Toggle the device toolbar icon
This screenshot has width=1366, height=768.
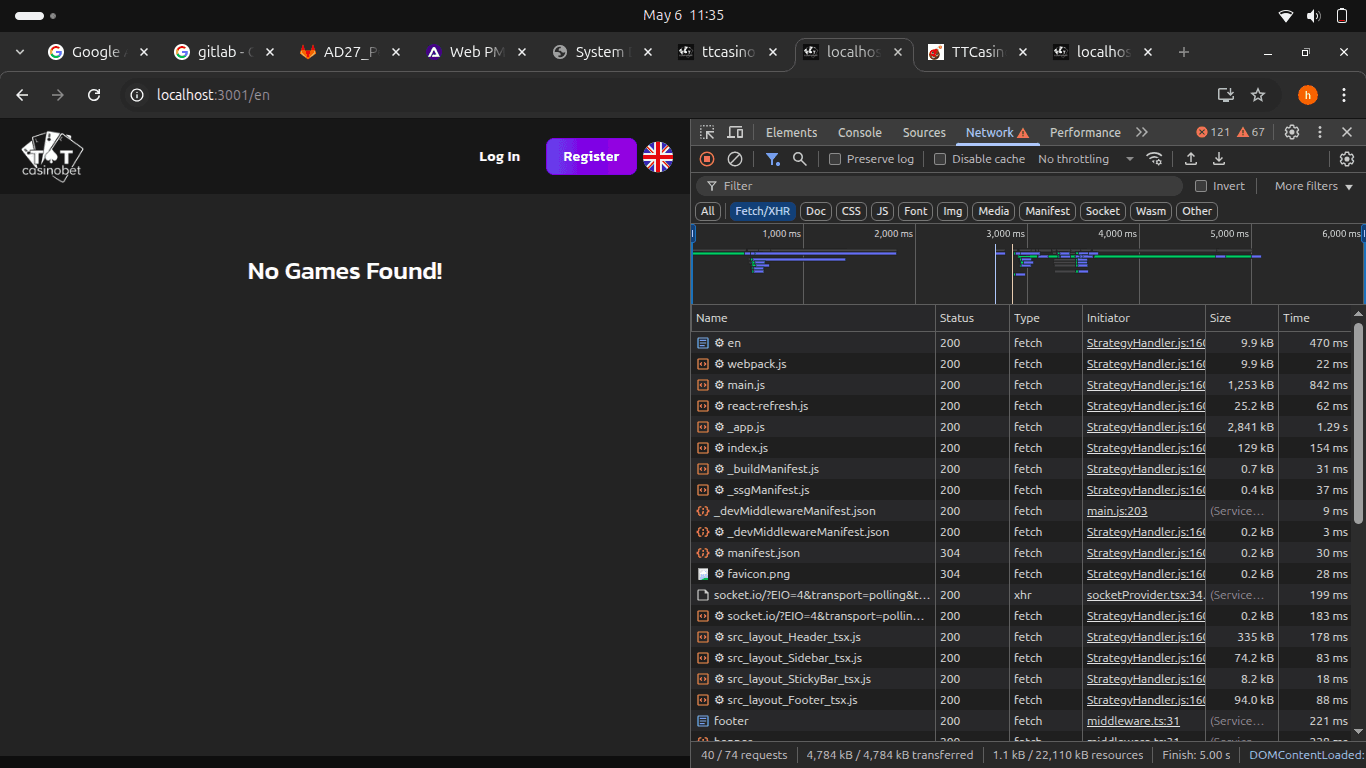pos(735,133)
